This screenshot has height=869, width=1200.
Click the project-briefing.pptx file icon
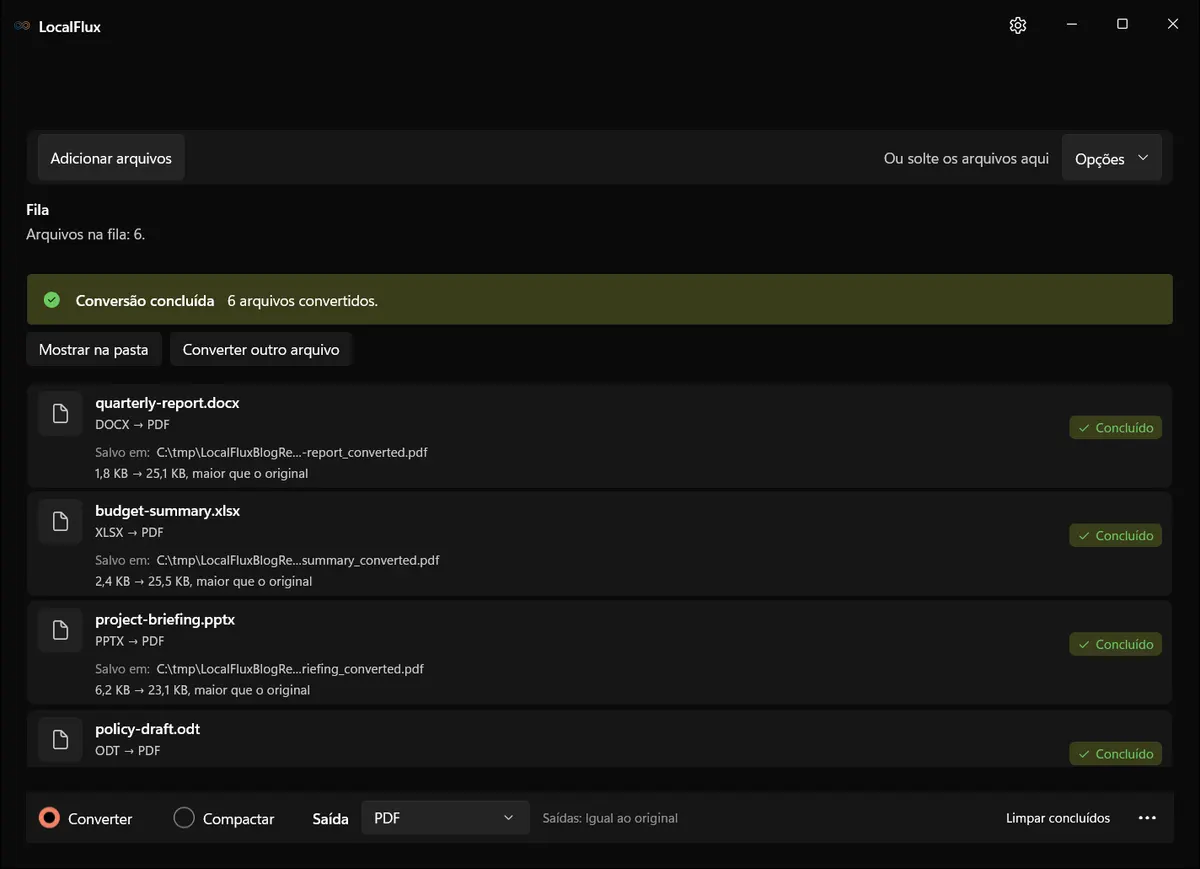[60, 630]
